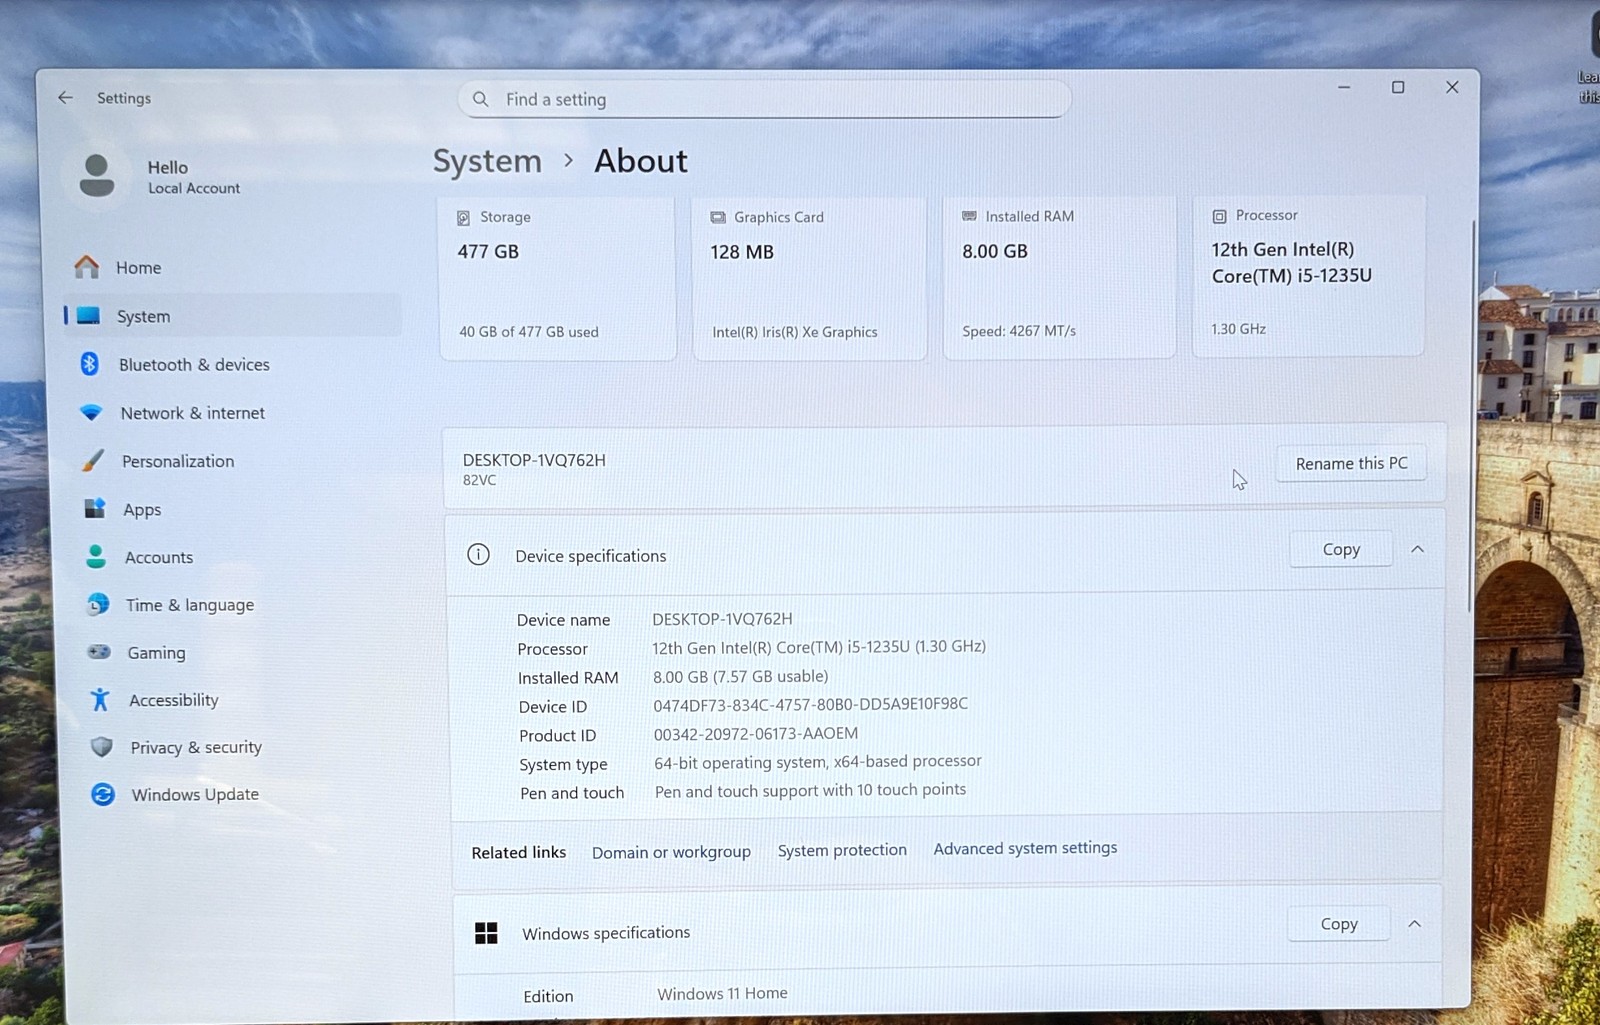Click the Accounts person icon
Screen dimensions: 1600x1025
96,556
